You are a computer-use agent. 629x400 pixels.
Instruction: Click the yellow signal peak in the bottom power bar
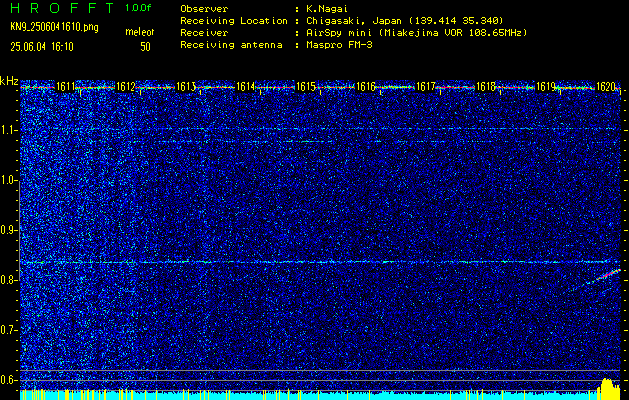point(608,389)
